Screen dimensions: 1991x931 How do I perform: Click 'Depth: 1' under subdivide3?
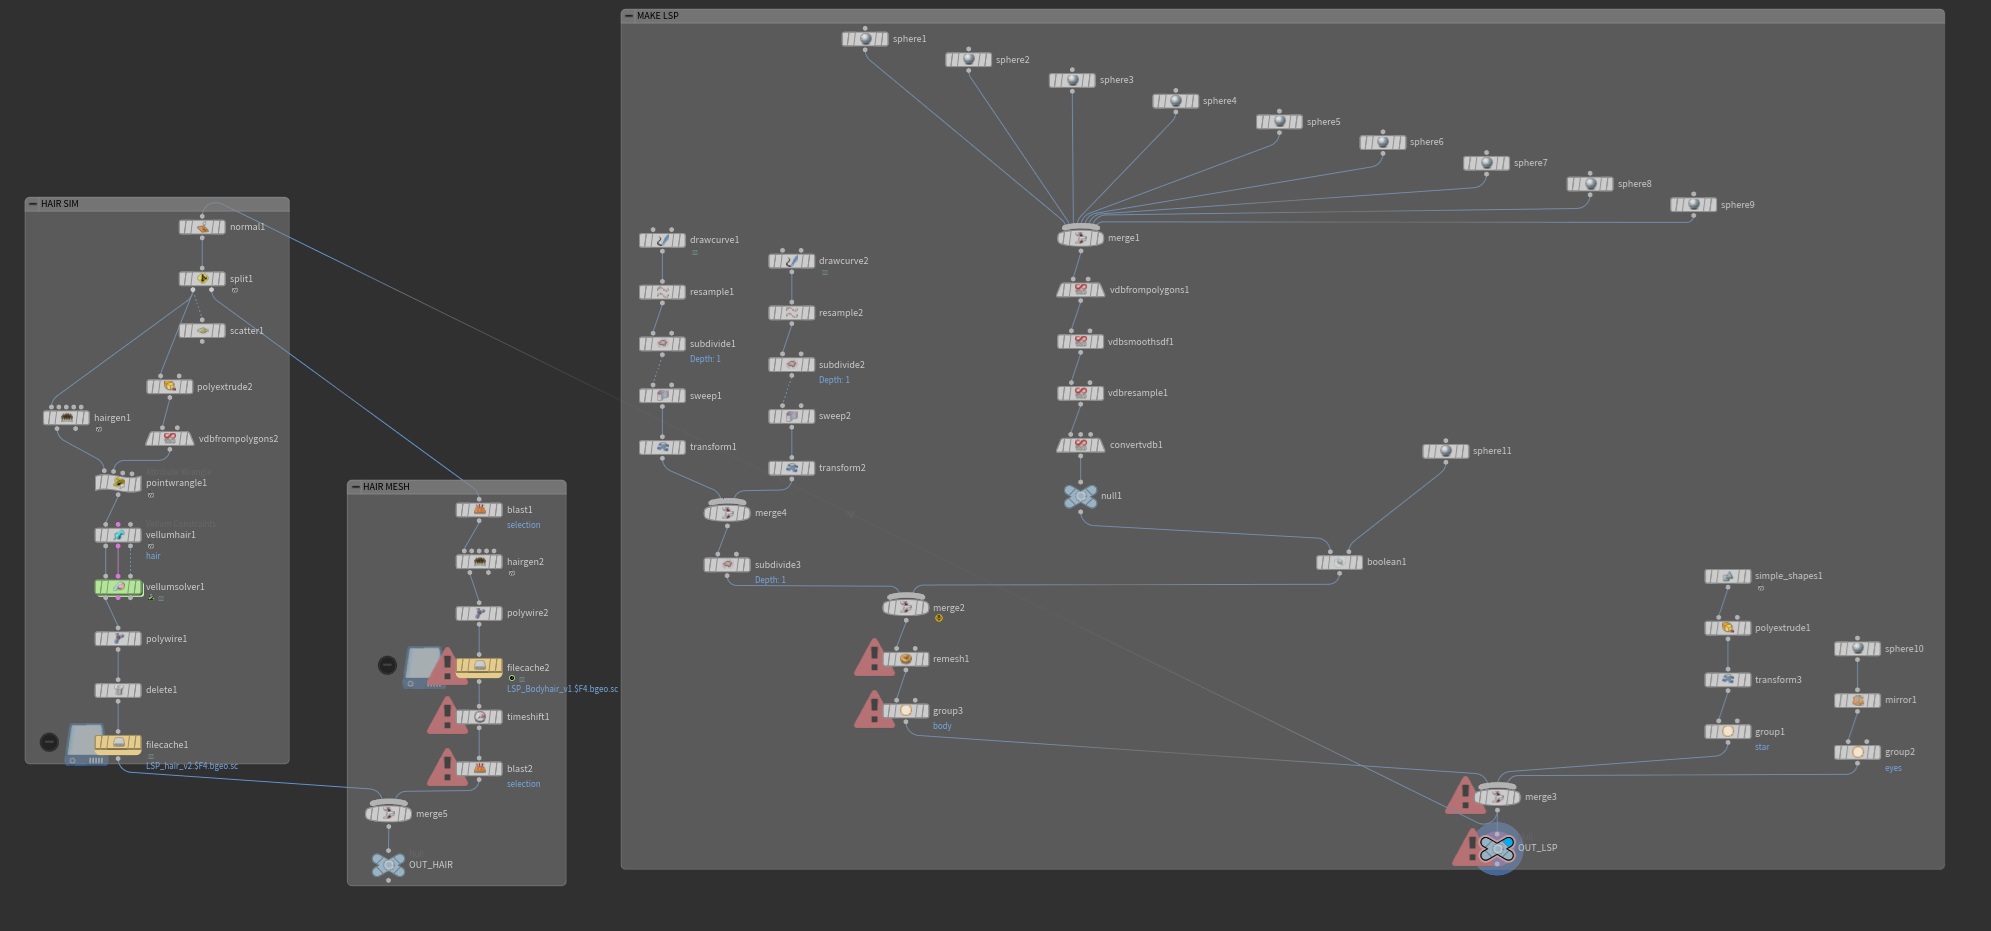770,580
